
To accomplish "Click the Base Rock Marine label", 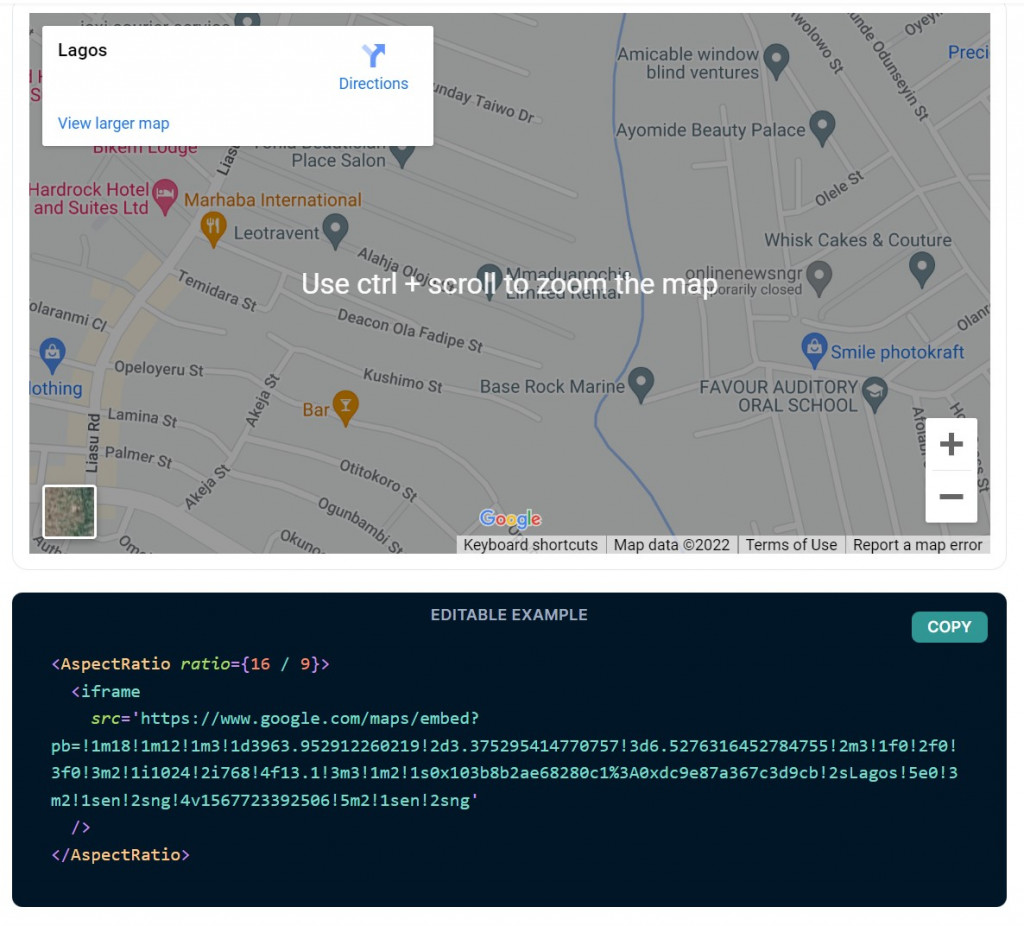I will pos(552,387).
